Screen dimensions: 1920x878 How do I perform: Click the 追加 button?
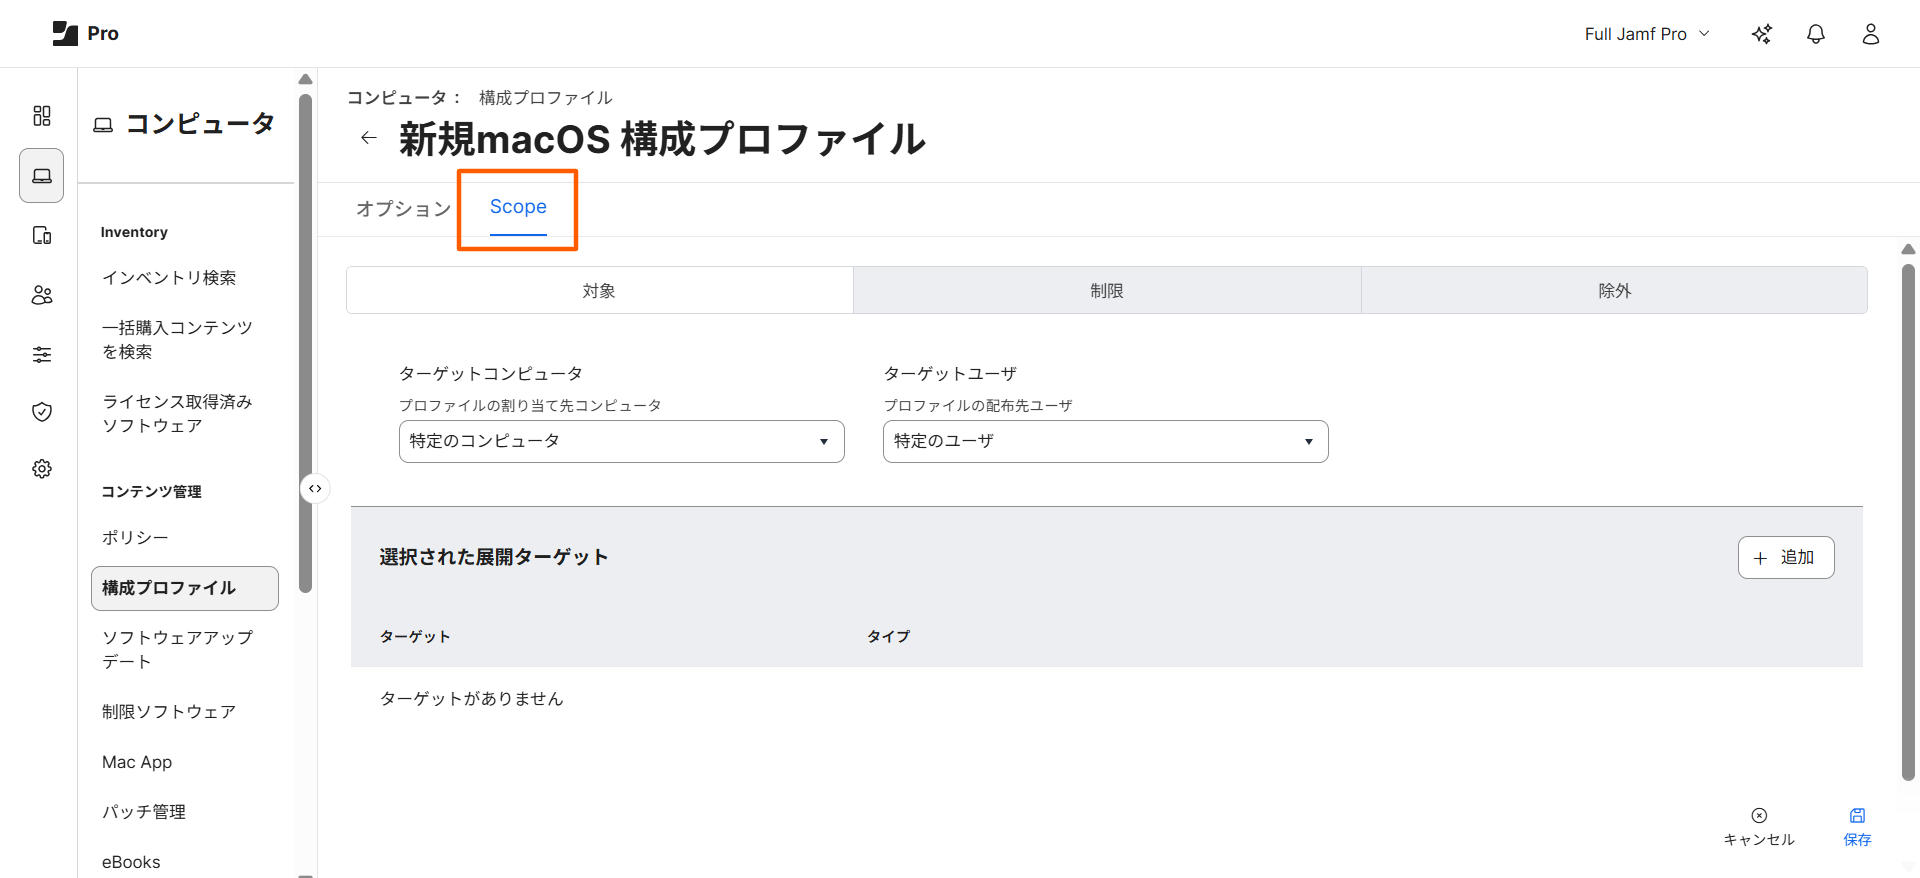tap(1785, 558)
